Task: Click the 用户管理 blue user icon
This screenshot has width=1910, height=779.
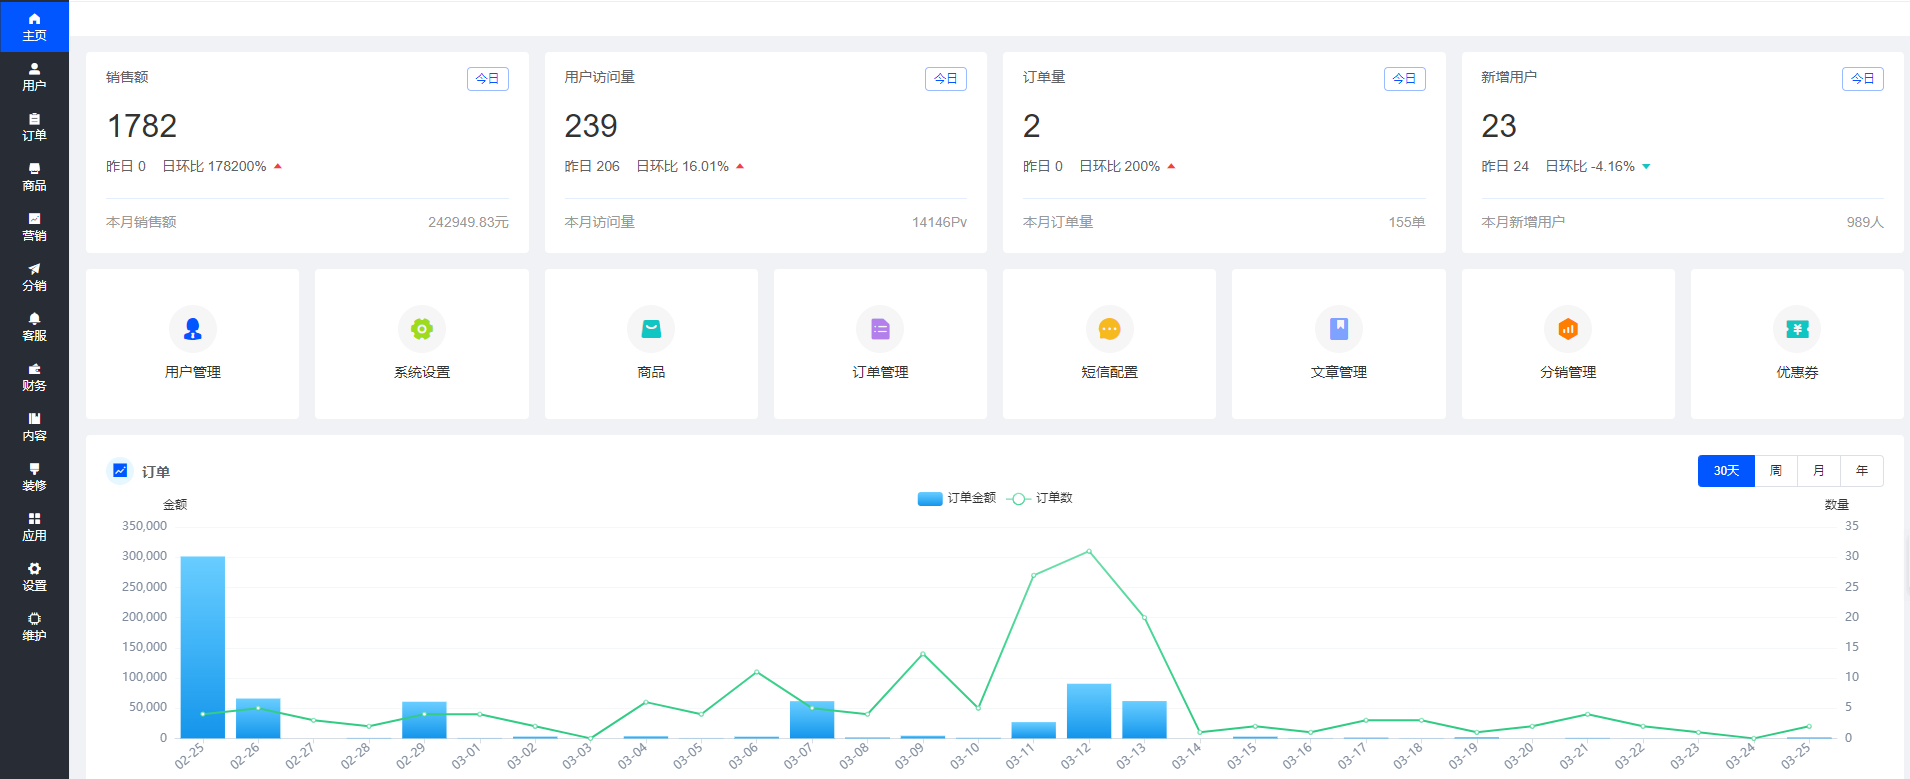Action: coord(193,329)
